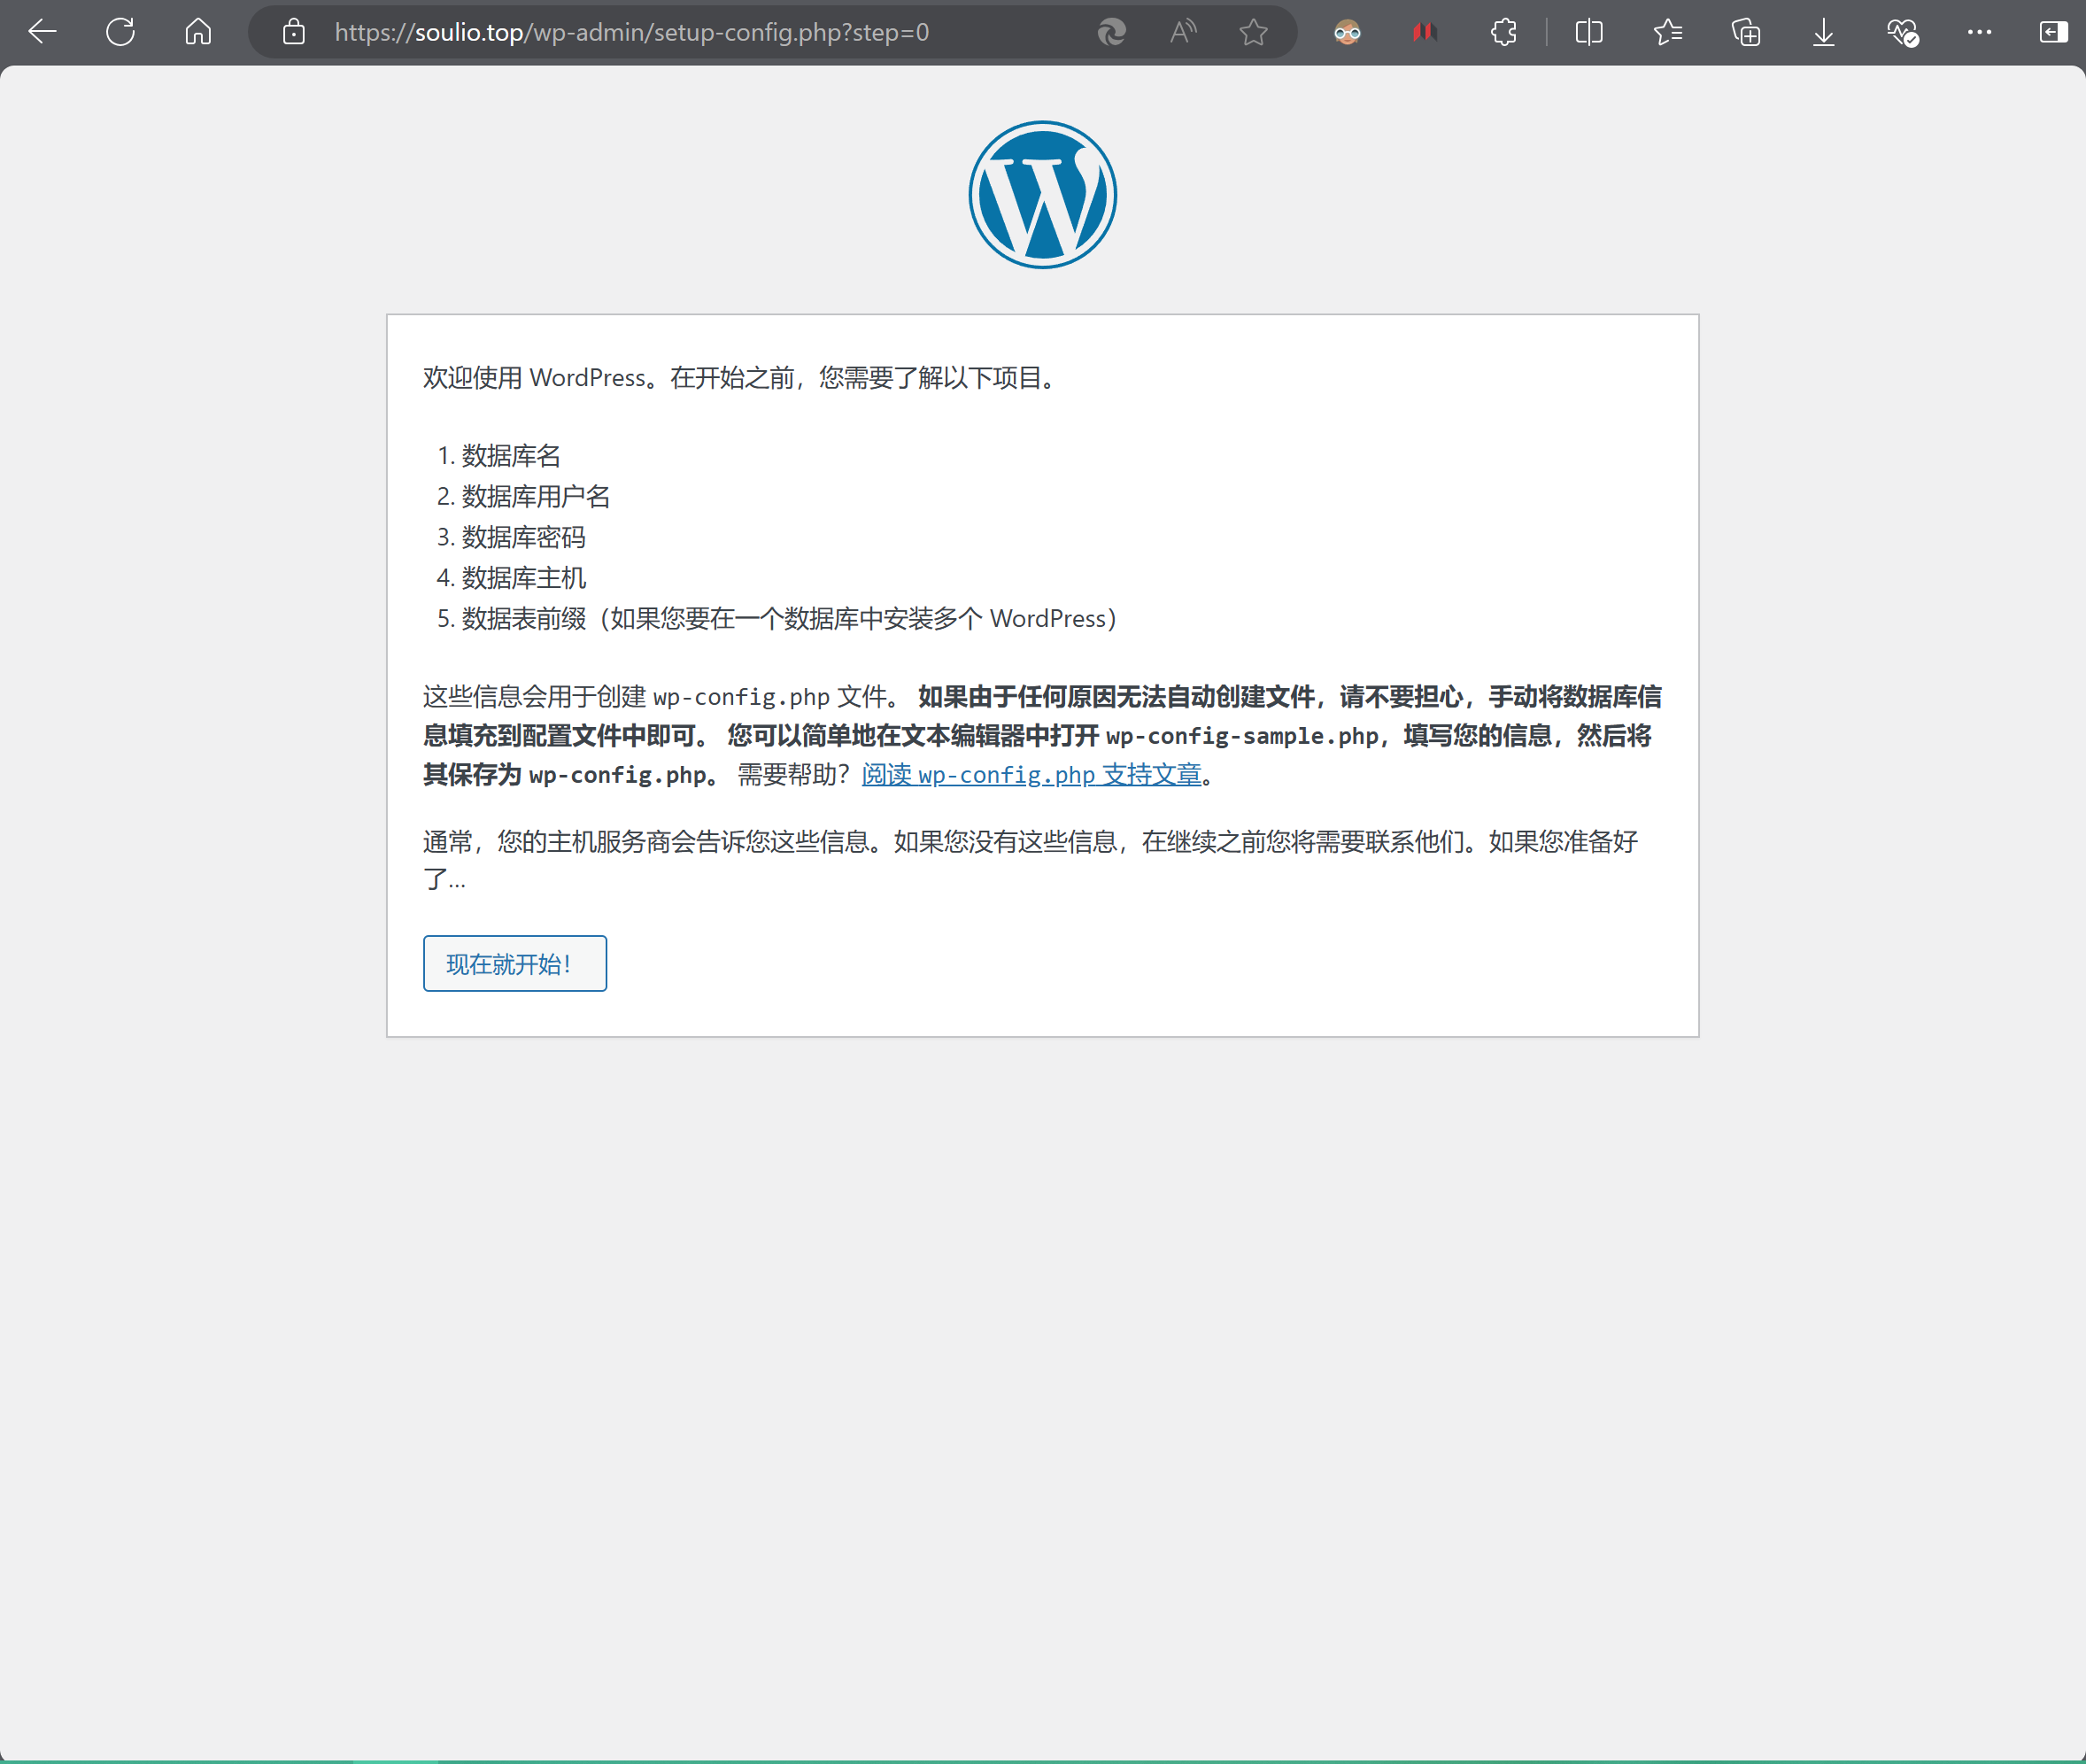Toggle the sidebar with the arrow icon
The width and height of the screenshot is (2086, 1764).
(2052, 32)
